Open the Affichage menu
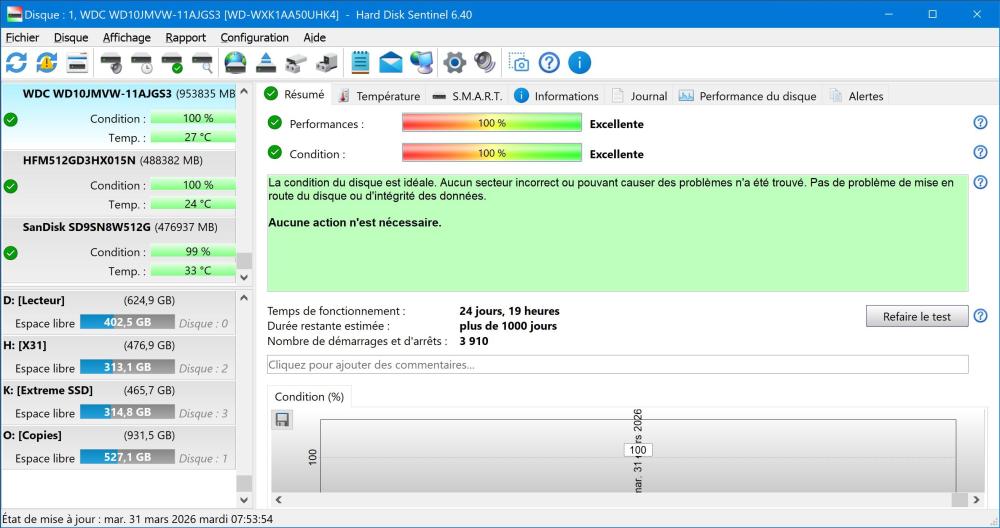The image size is (1000, 528). point(127,38)
